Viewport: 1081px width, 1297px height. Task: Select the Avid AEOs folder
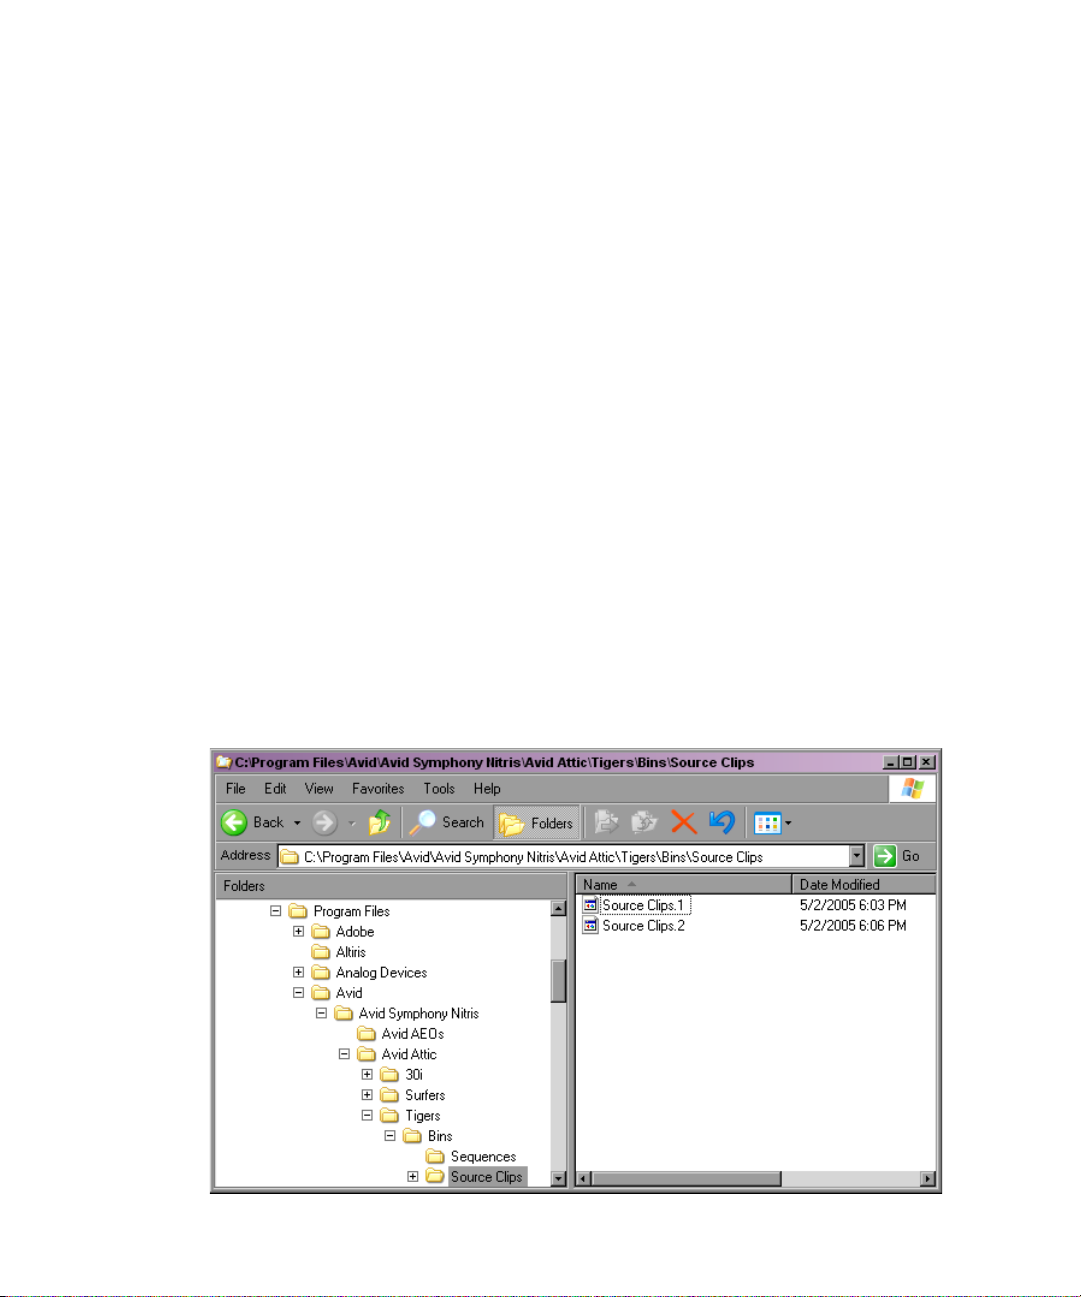tap(412, 1034)
